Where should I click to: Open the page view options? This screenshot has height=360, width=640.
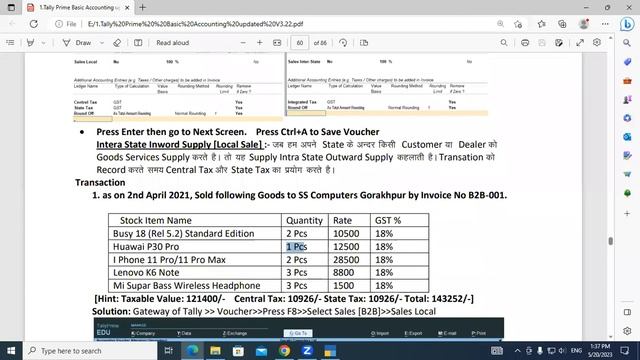pyautogui.click(x=364, y=42)
